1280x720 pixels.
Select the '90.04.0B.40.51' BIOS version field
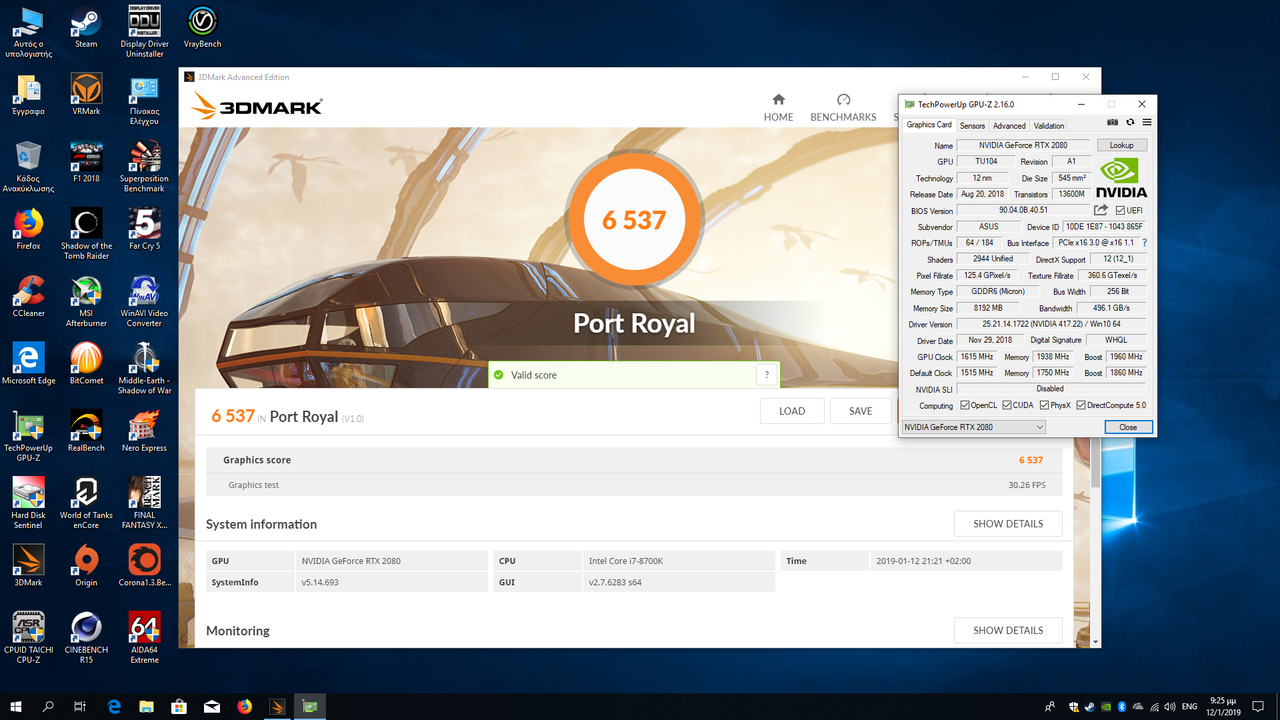(1023, 210)
